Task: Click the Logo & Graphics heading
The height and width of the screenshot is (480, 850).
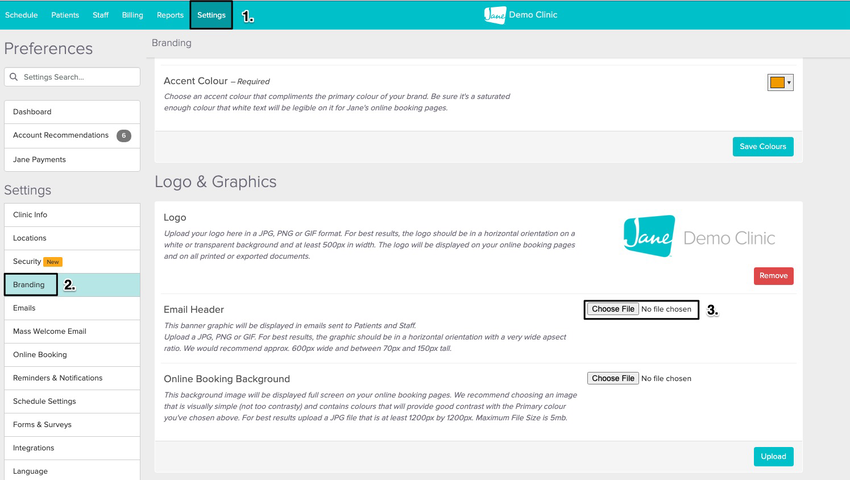Action: coord(215,182)
